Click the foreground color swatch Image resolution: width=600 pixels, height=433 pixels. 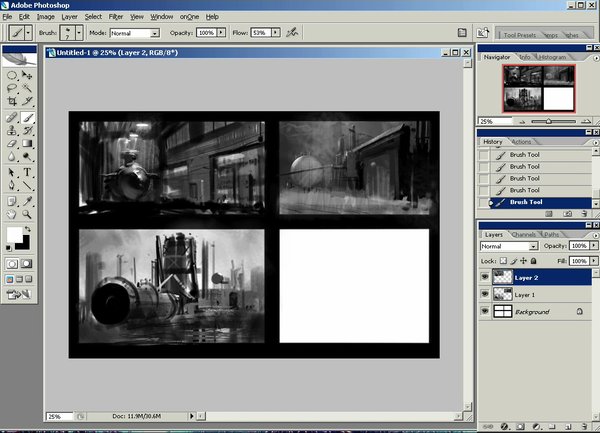[14, 236]
